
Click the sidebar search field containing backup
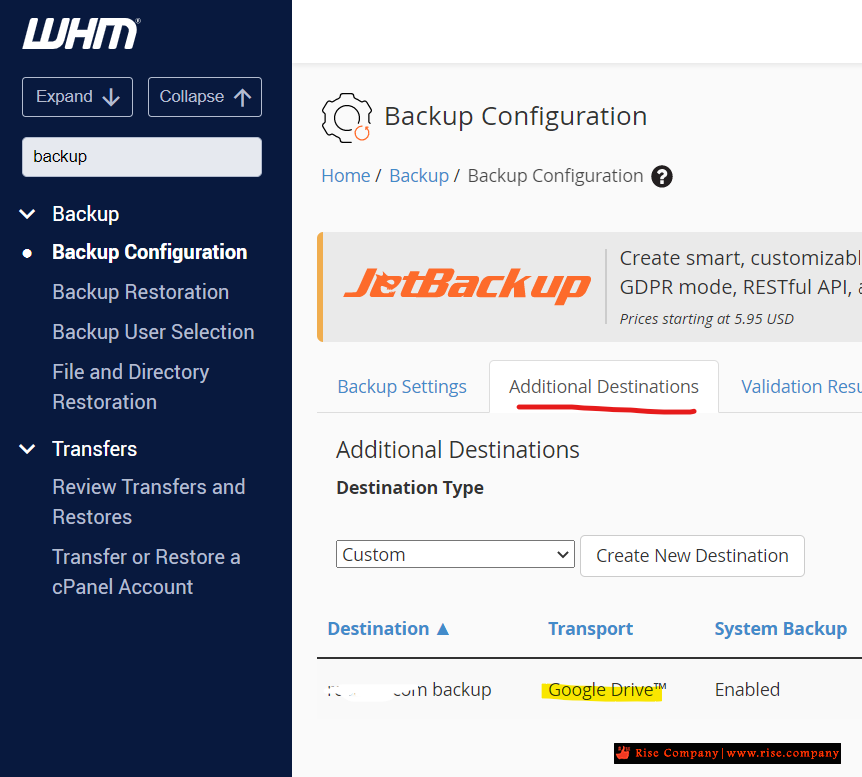(x=142, y=157)
